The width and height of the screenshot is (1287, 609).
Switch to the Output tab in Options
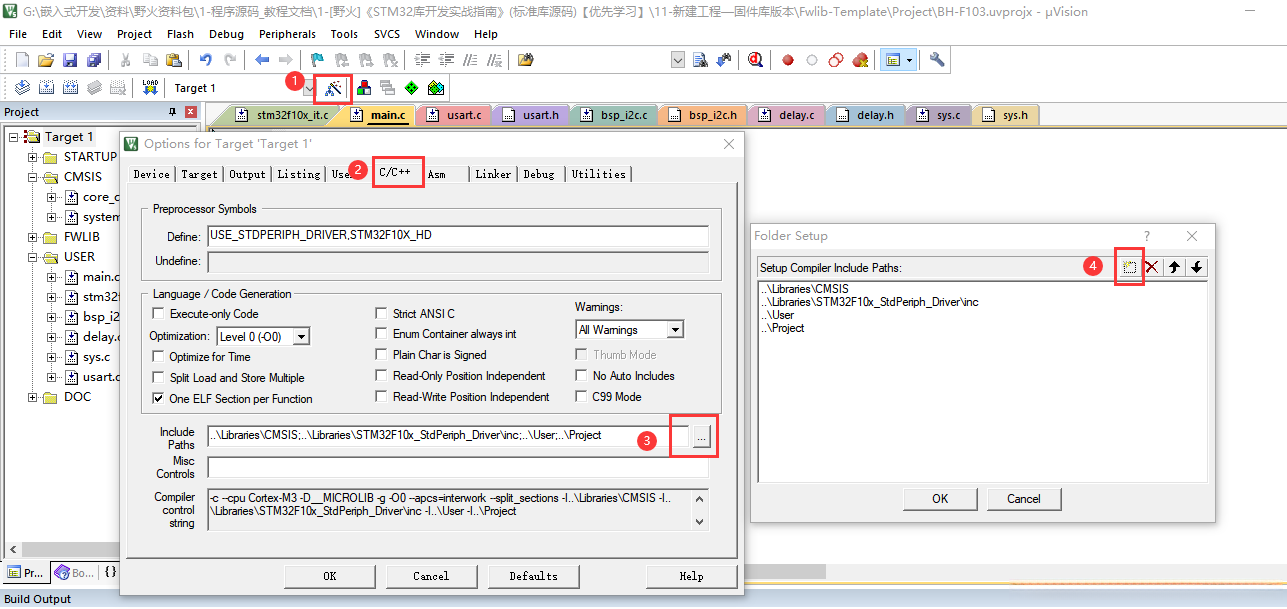pos(247,174)
